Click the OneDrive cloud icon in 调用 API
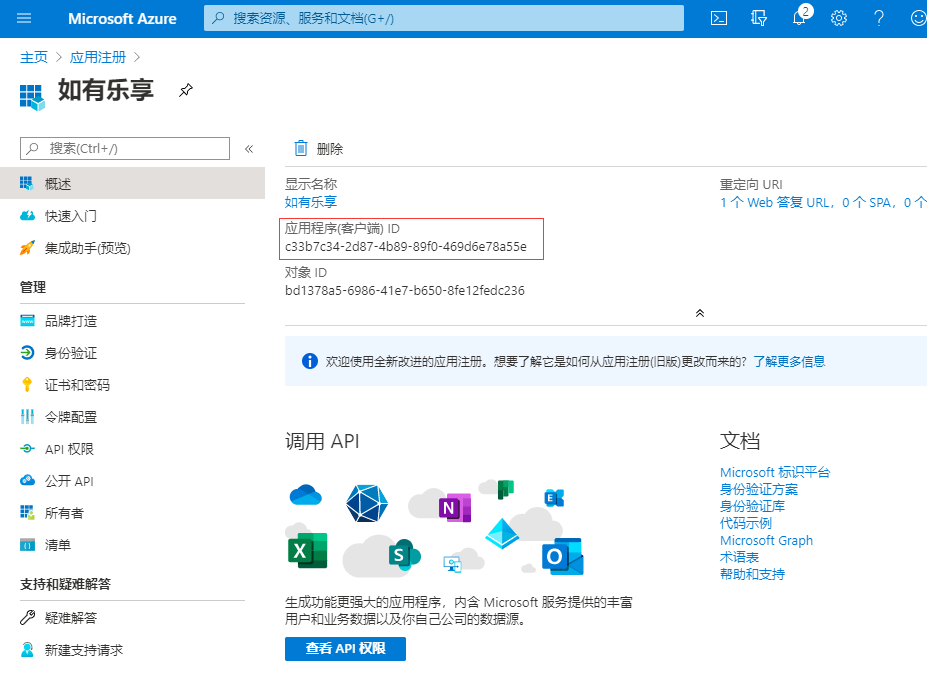This screenshot has width=927, height=676. pos(306,494)
